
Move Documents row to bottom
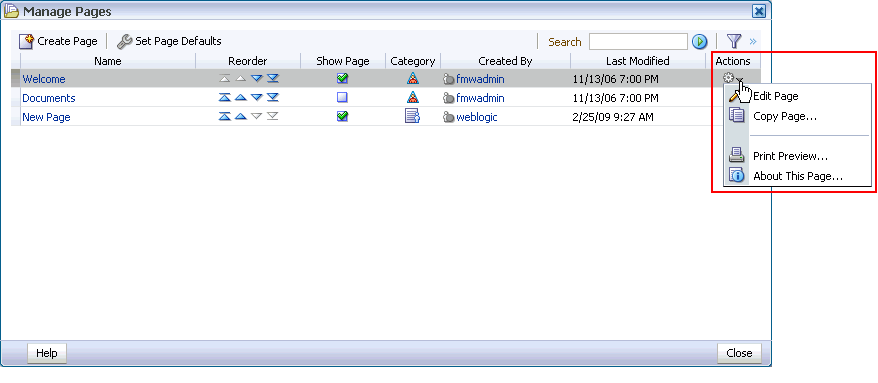tap(273, 98)
